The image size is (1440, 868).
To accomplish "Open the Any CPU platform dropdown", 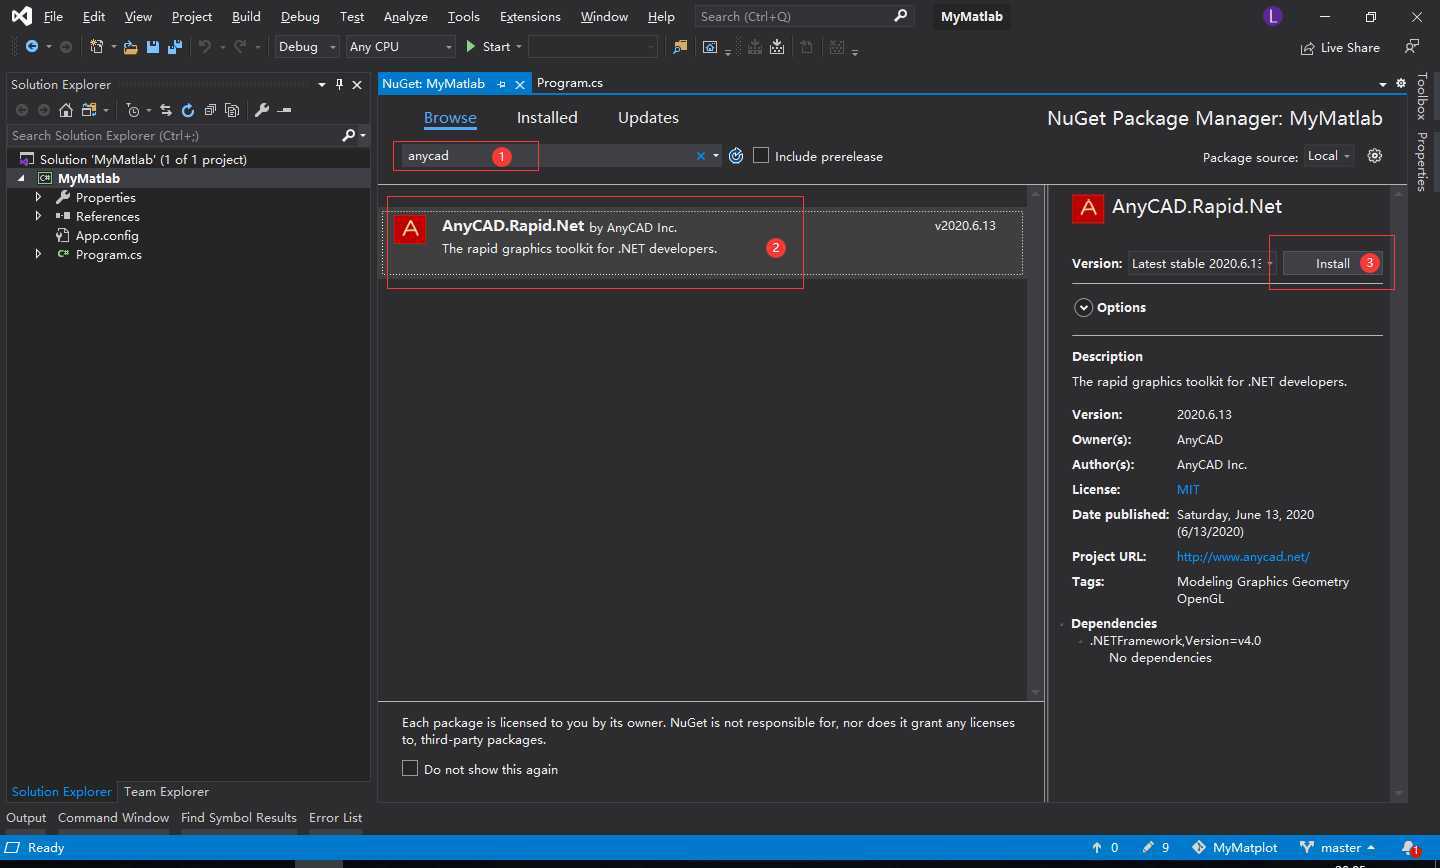I will pos(400,47).
